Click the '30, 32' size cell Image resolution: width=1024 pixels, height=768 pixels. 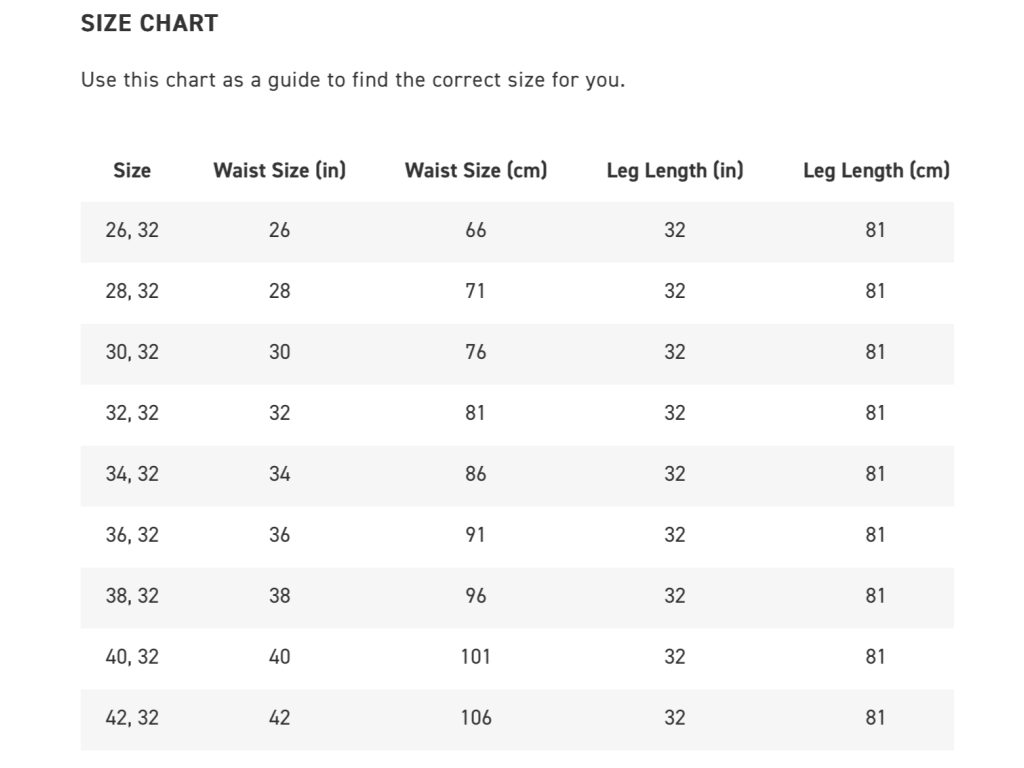132,352
